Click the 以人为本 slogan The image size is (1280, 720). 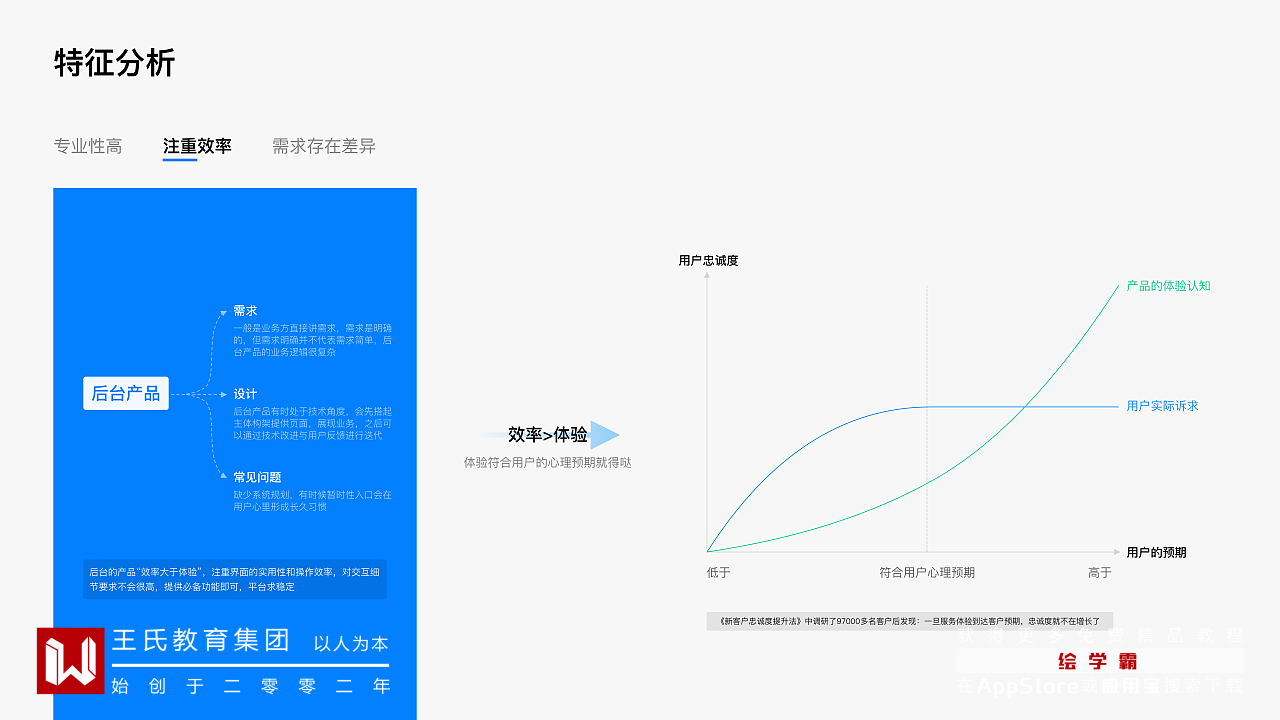[351, 644]
